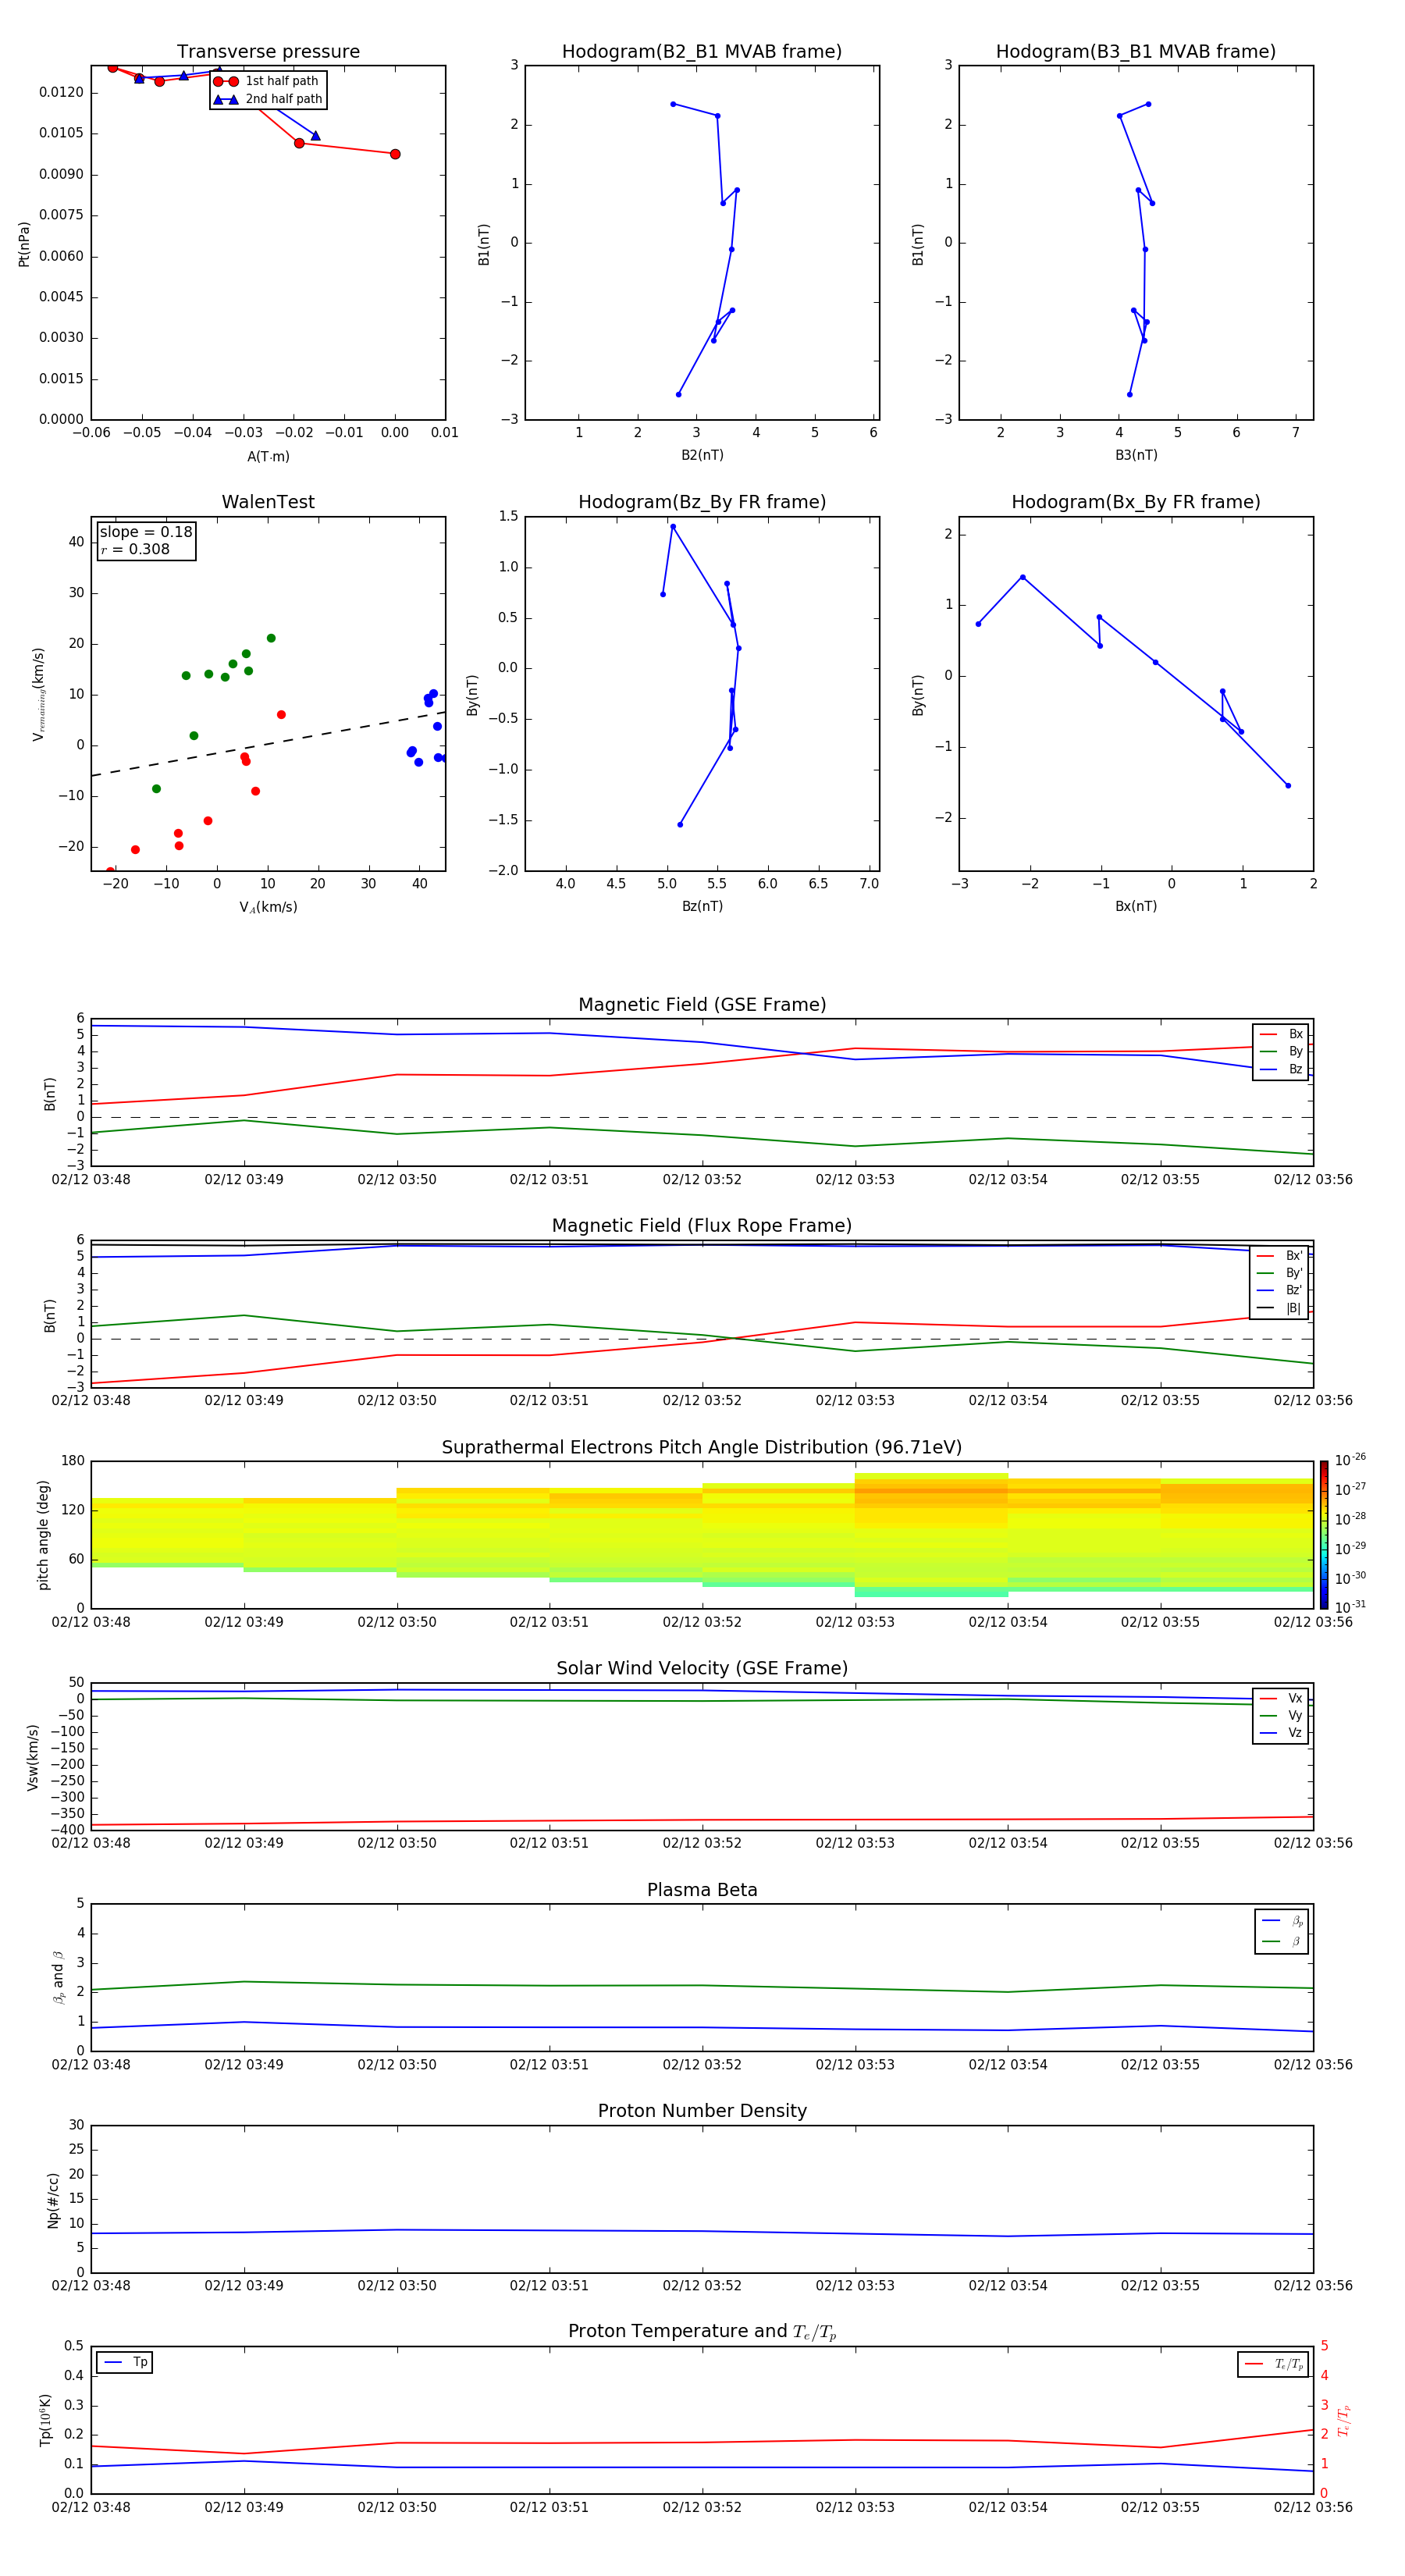
Task: Click the Hodogram(B3_B1 MVAB frame) title
Action: click(x=1136, y=52)
